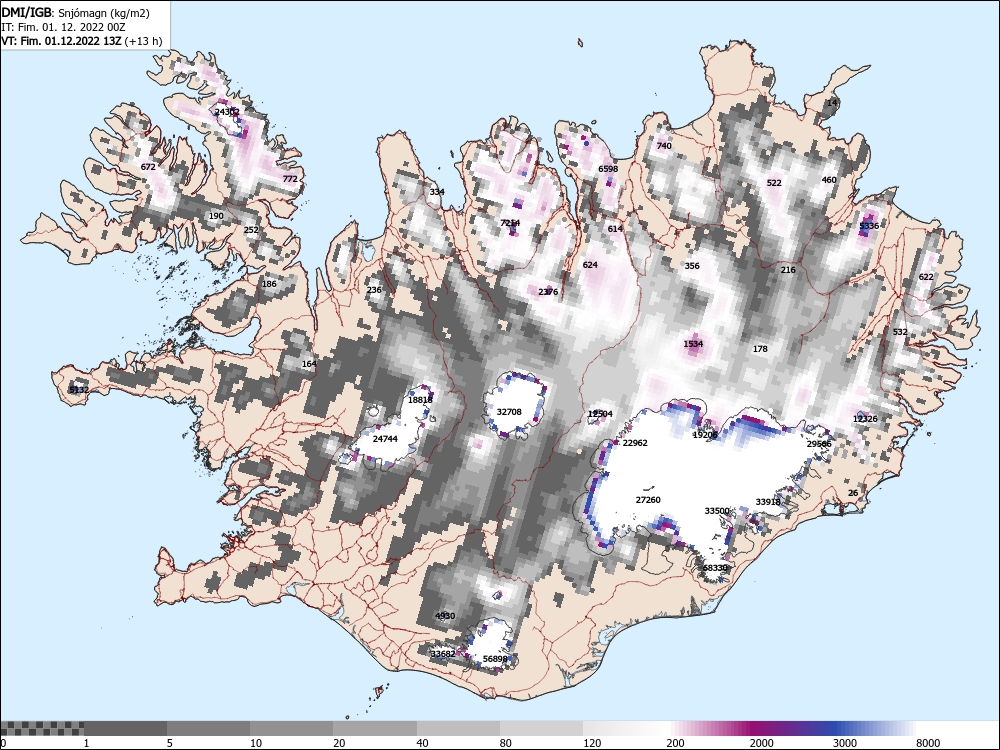Viewport: 1000px width, 750px height.
Task: Click the 178 value label
Action: 760,348
